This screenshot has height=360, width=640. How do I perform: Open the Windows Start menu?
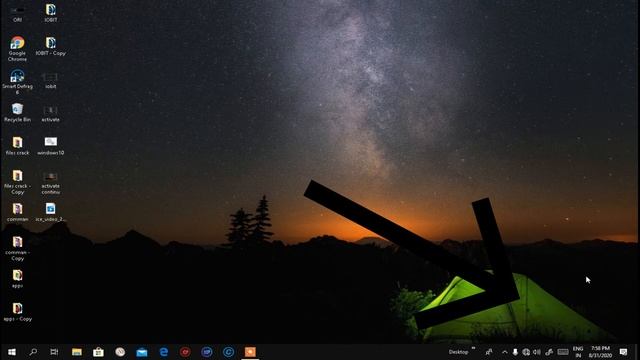point(12,352)
